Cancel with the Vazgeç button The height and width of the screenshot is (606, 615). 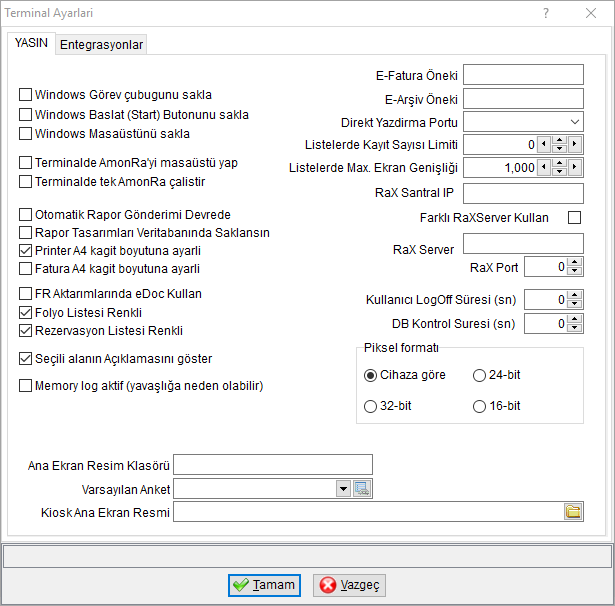click(x=349, y=585)
